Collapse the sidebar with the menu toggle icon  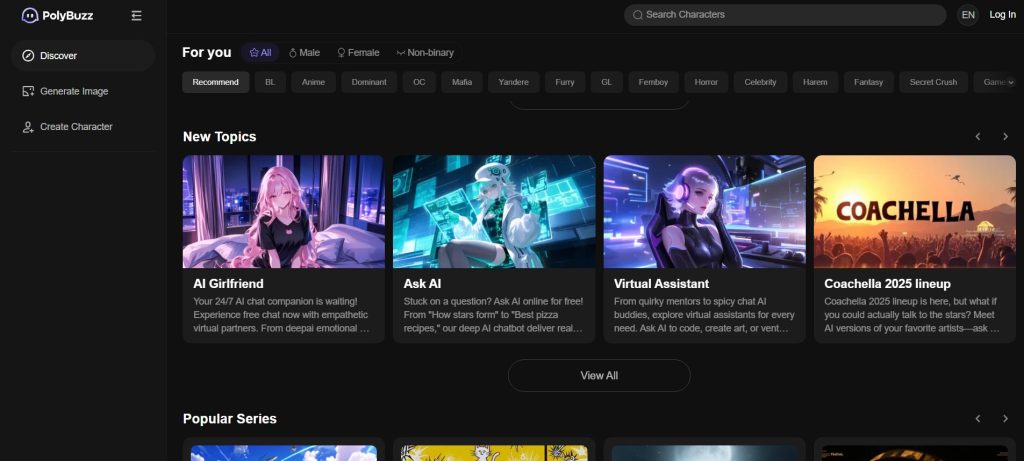pyautogui.click(x=136, y=16)
